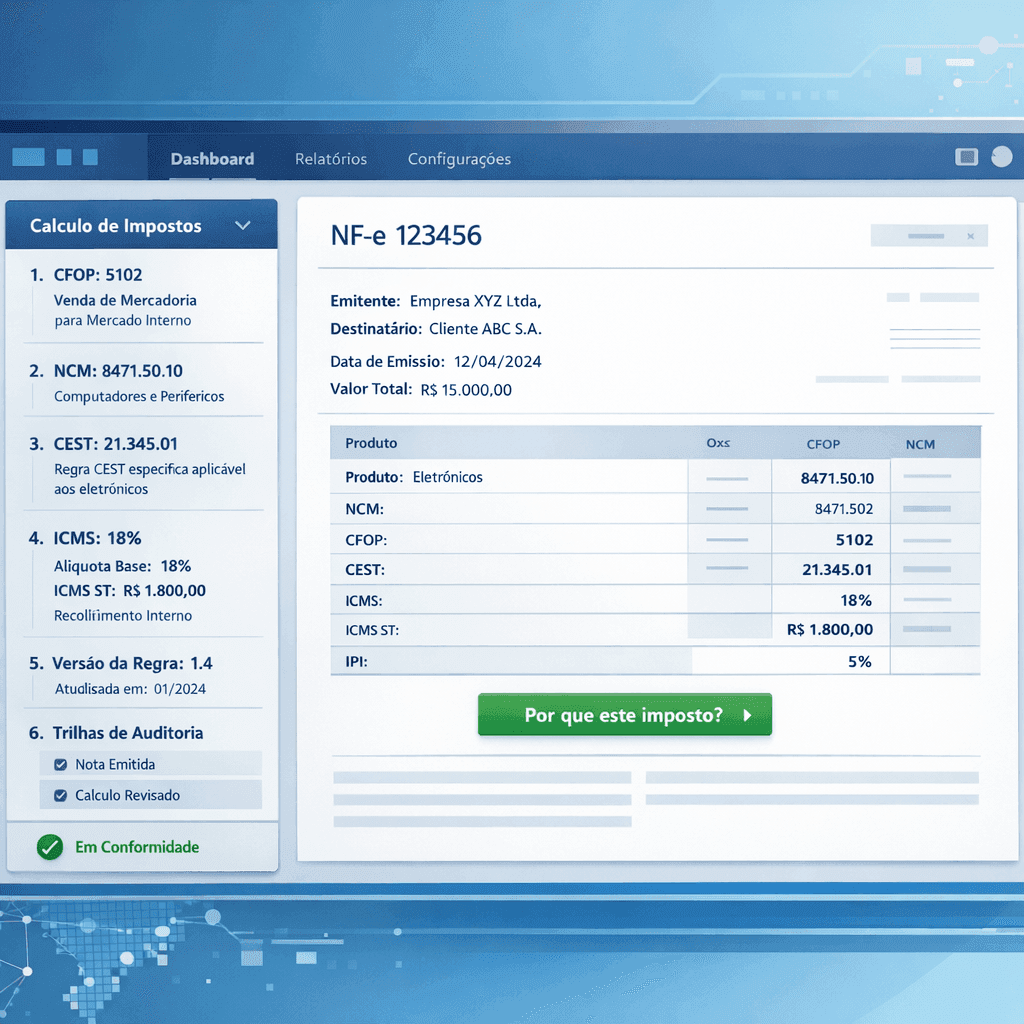This screenshot has height=1024, width=1024.
Task: Click the 21.345.01 cell in CEST row
Action: 837,569
